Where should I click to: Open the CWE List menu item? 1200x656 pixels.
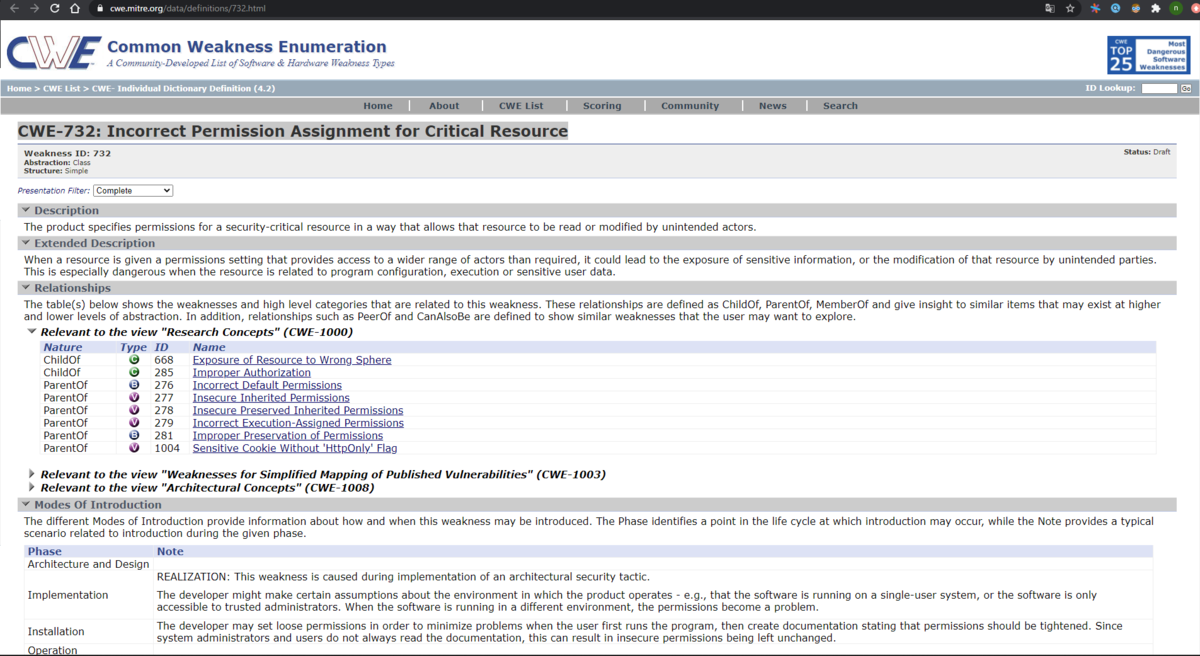[x=521, y=106]
